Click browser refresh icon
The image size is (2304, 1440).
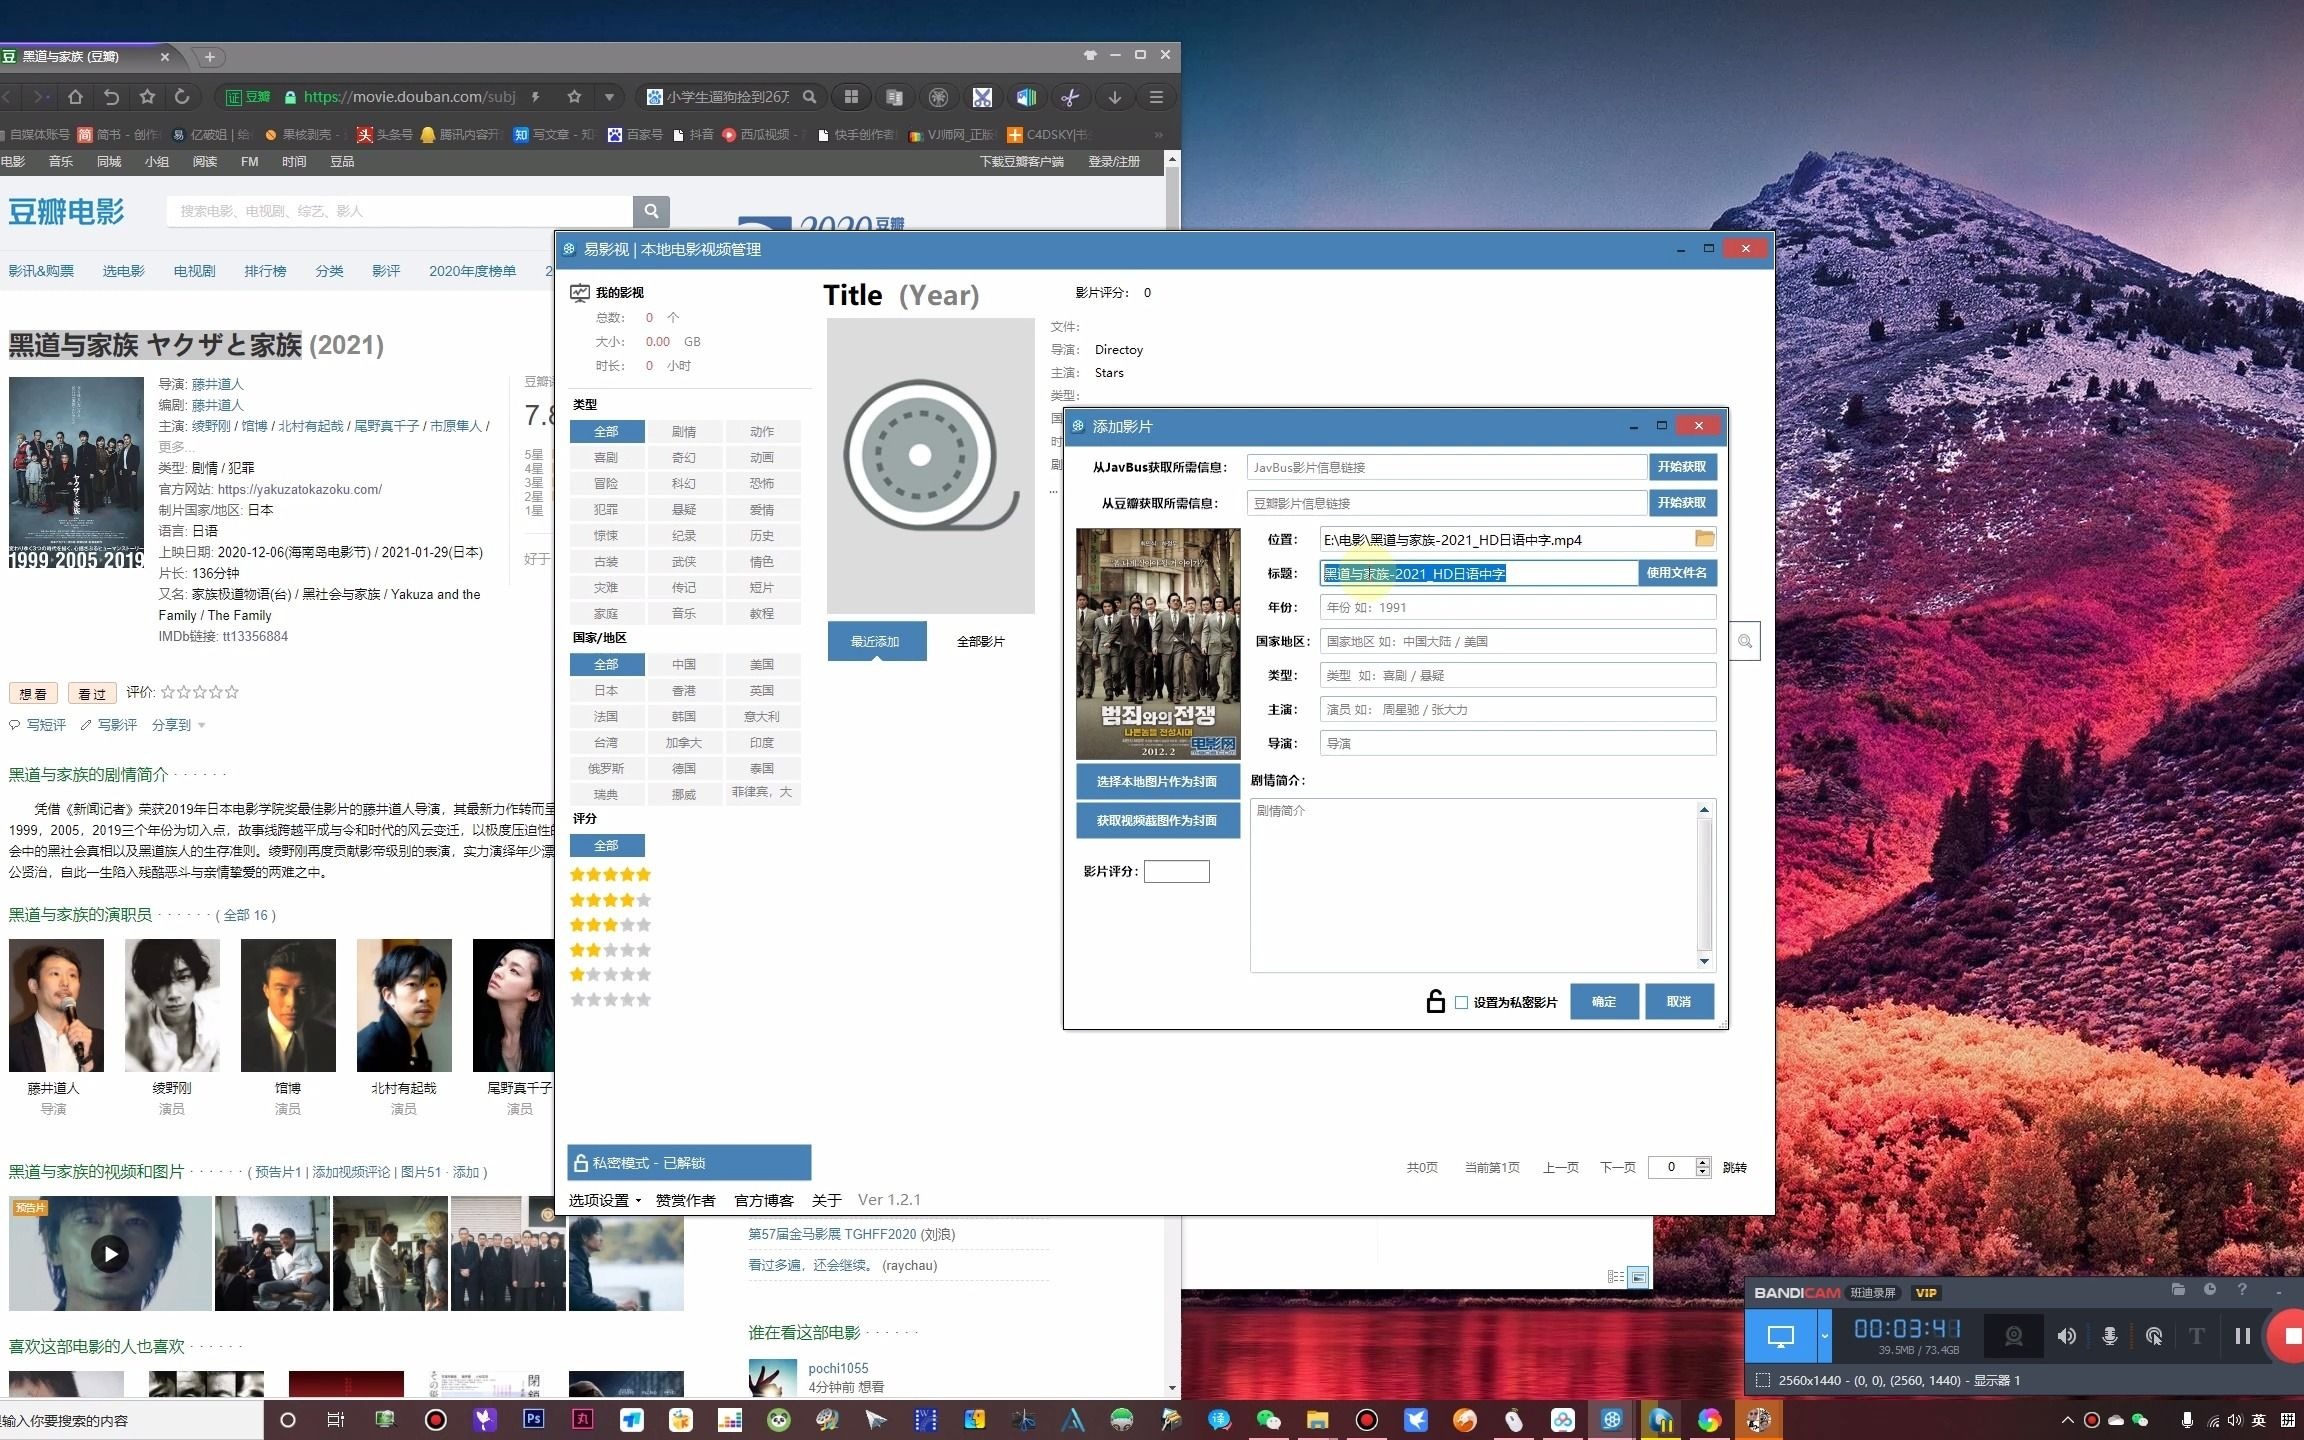coord(182,97)
